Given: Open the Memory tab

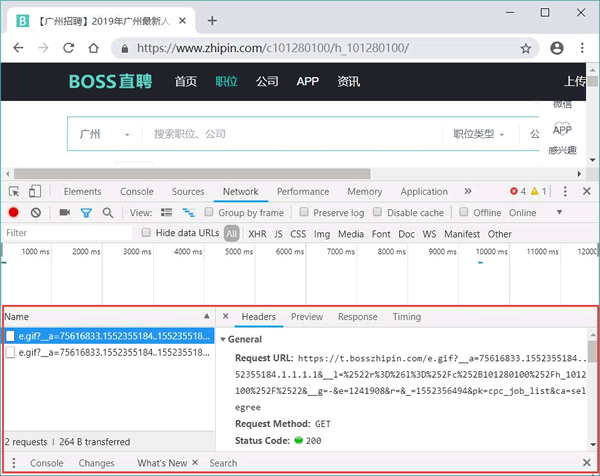Looking at the screenshot, I should coord(365,191).
